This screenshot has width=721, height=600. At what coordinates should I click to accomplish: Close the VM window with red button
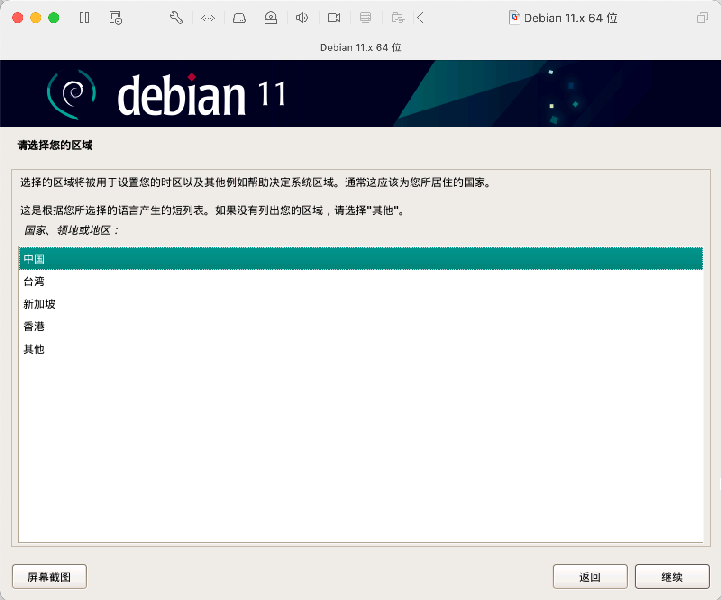click(17, 18)
